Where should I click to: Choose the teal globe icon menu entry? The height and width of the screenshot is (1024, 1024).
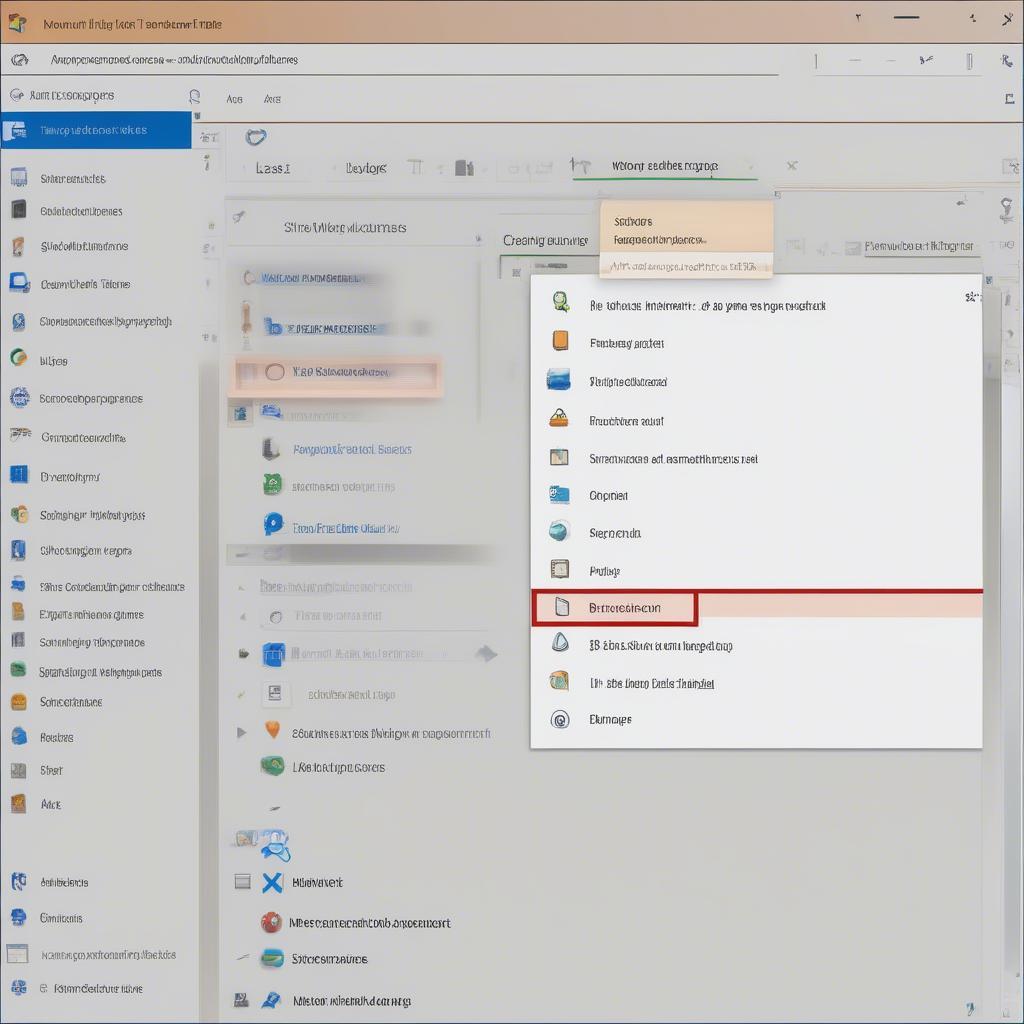point(756,533)
